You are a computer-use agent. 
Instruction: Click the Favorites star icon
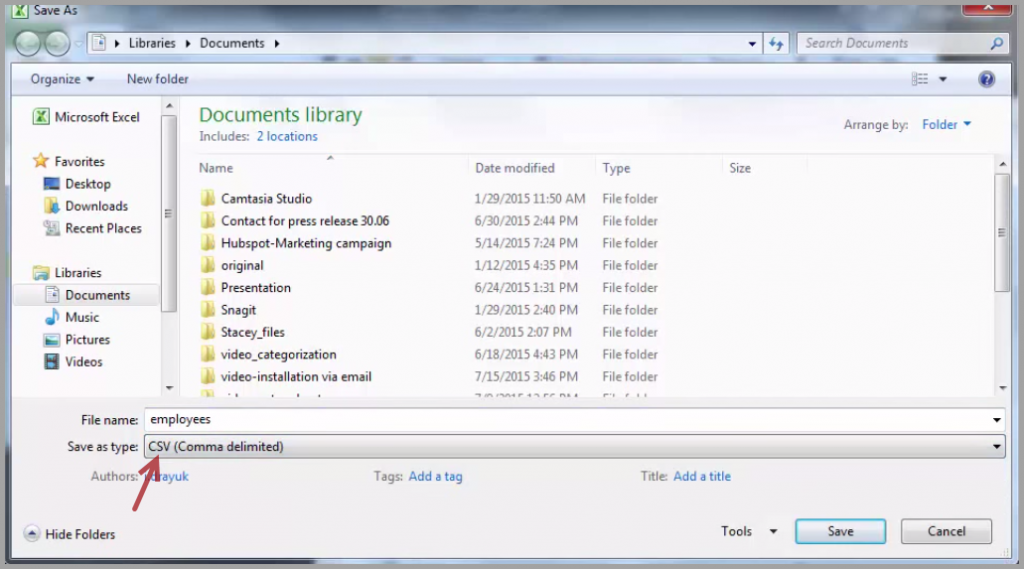(x=41, y=161)
